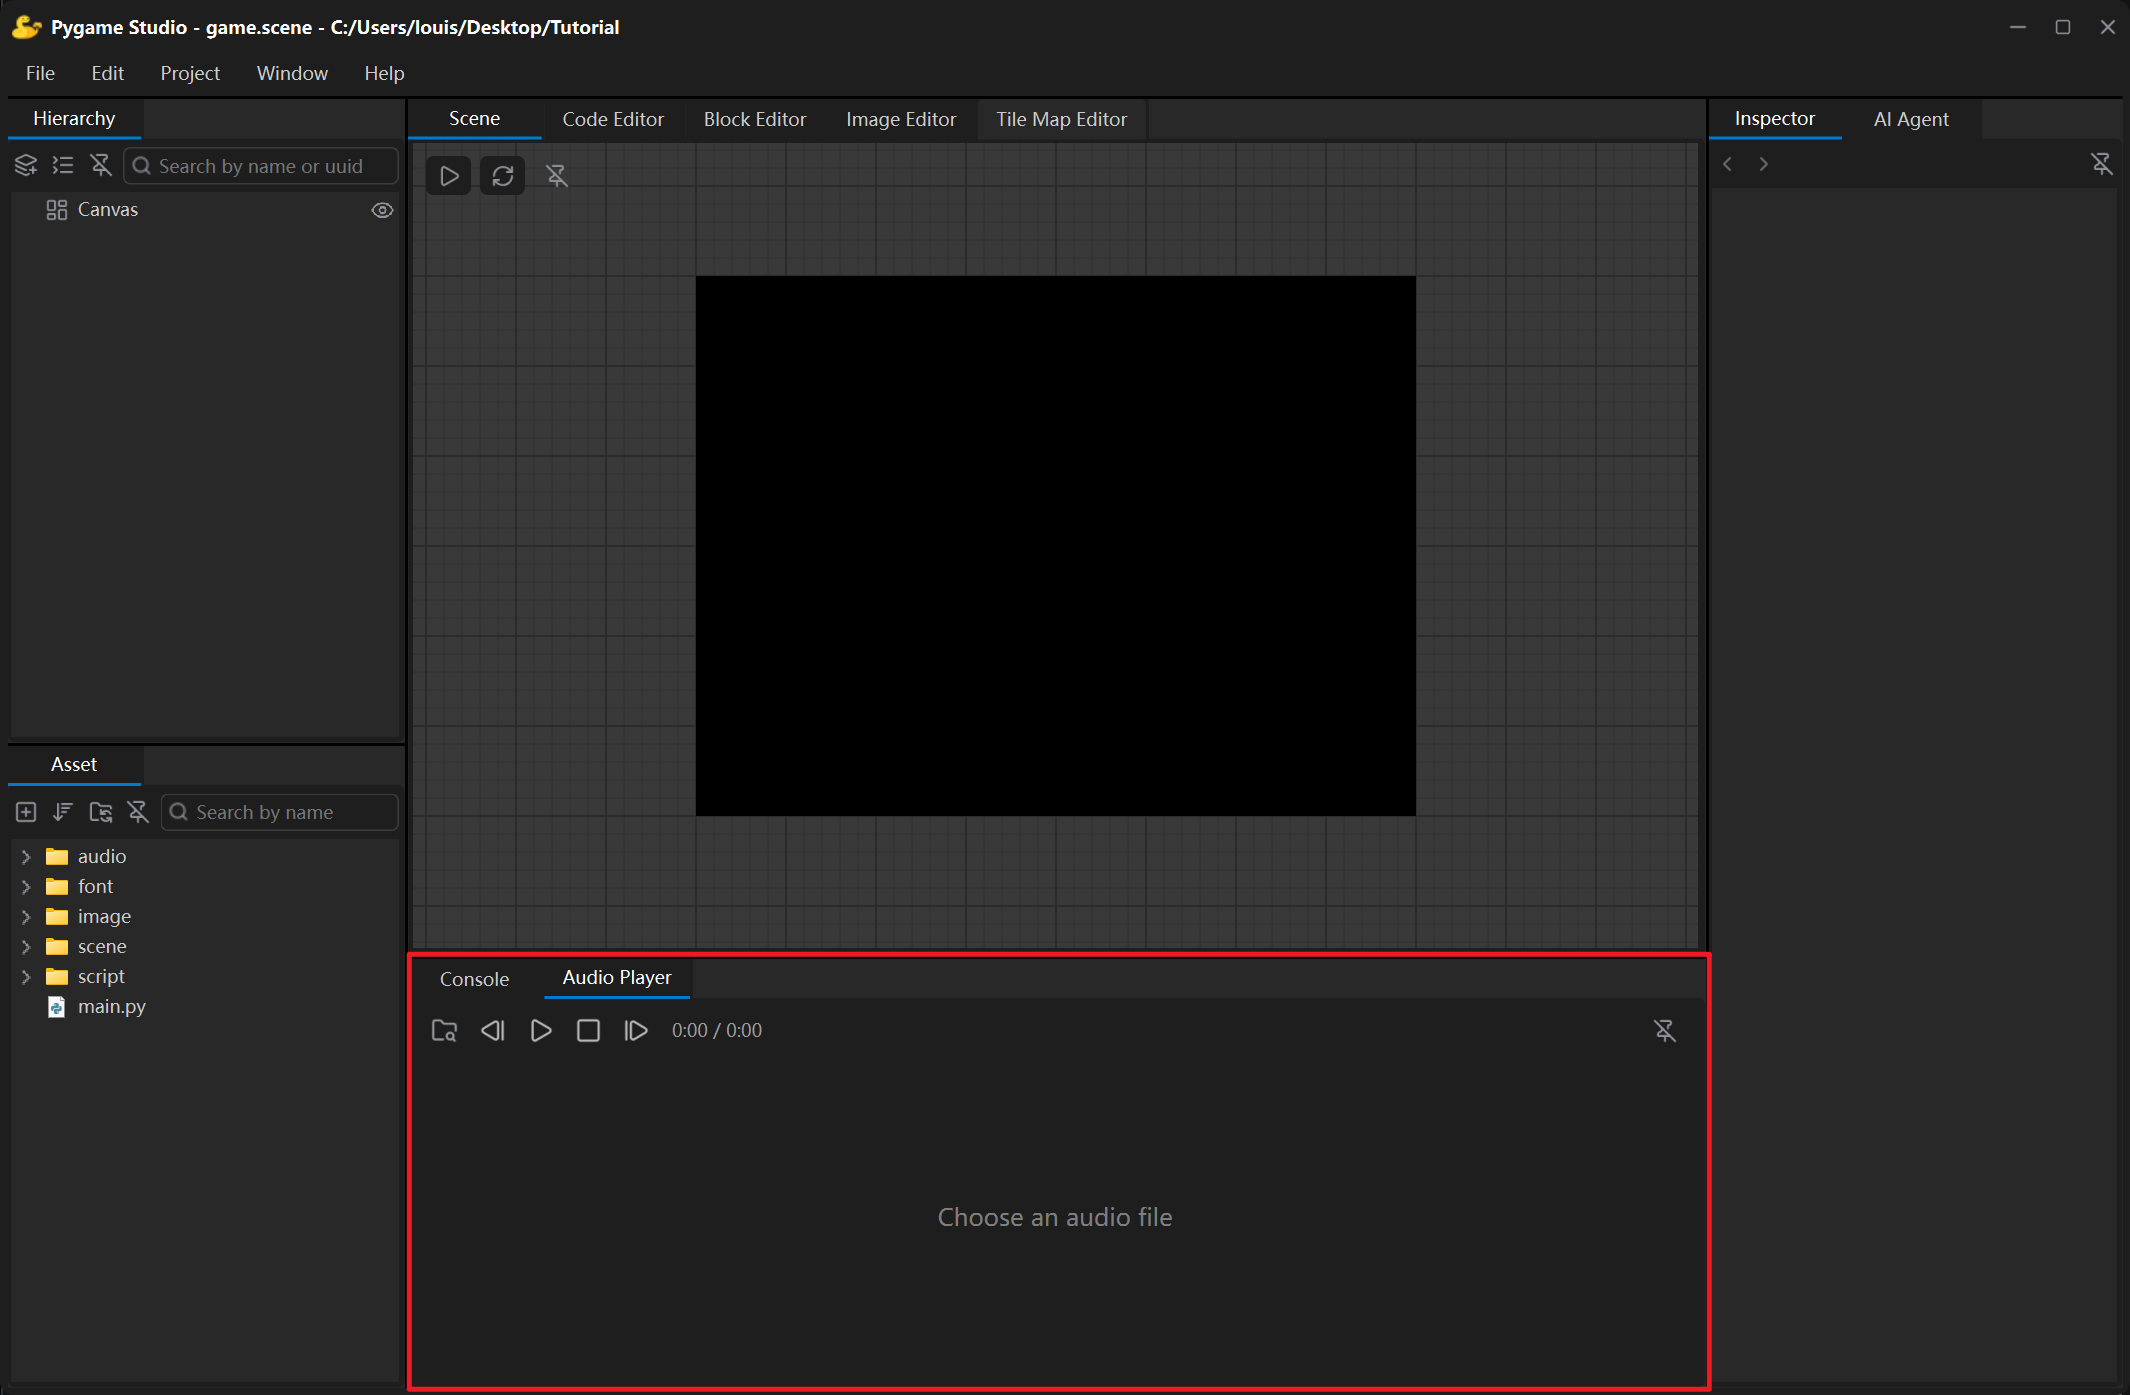Focus the Asset search by name field
This screenshot has height=1395, width=2130.
(280, 812)
